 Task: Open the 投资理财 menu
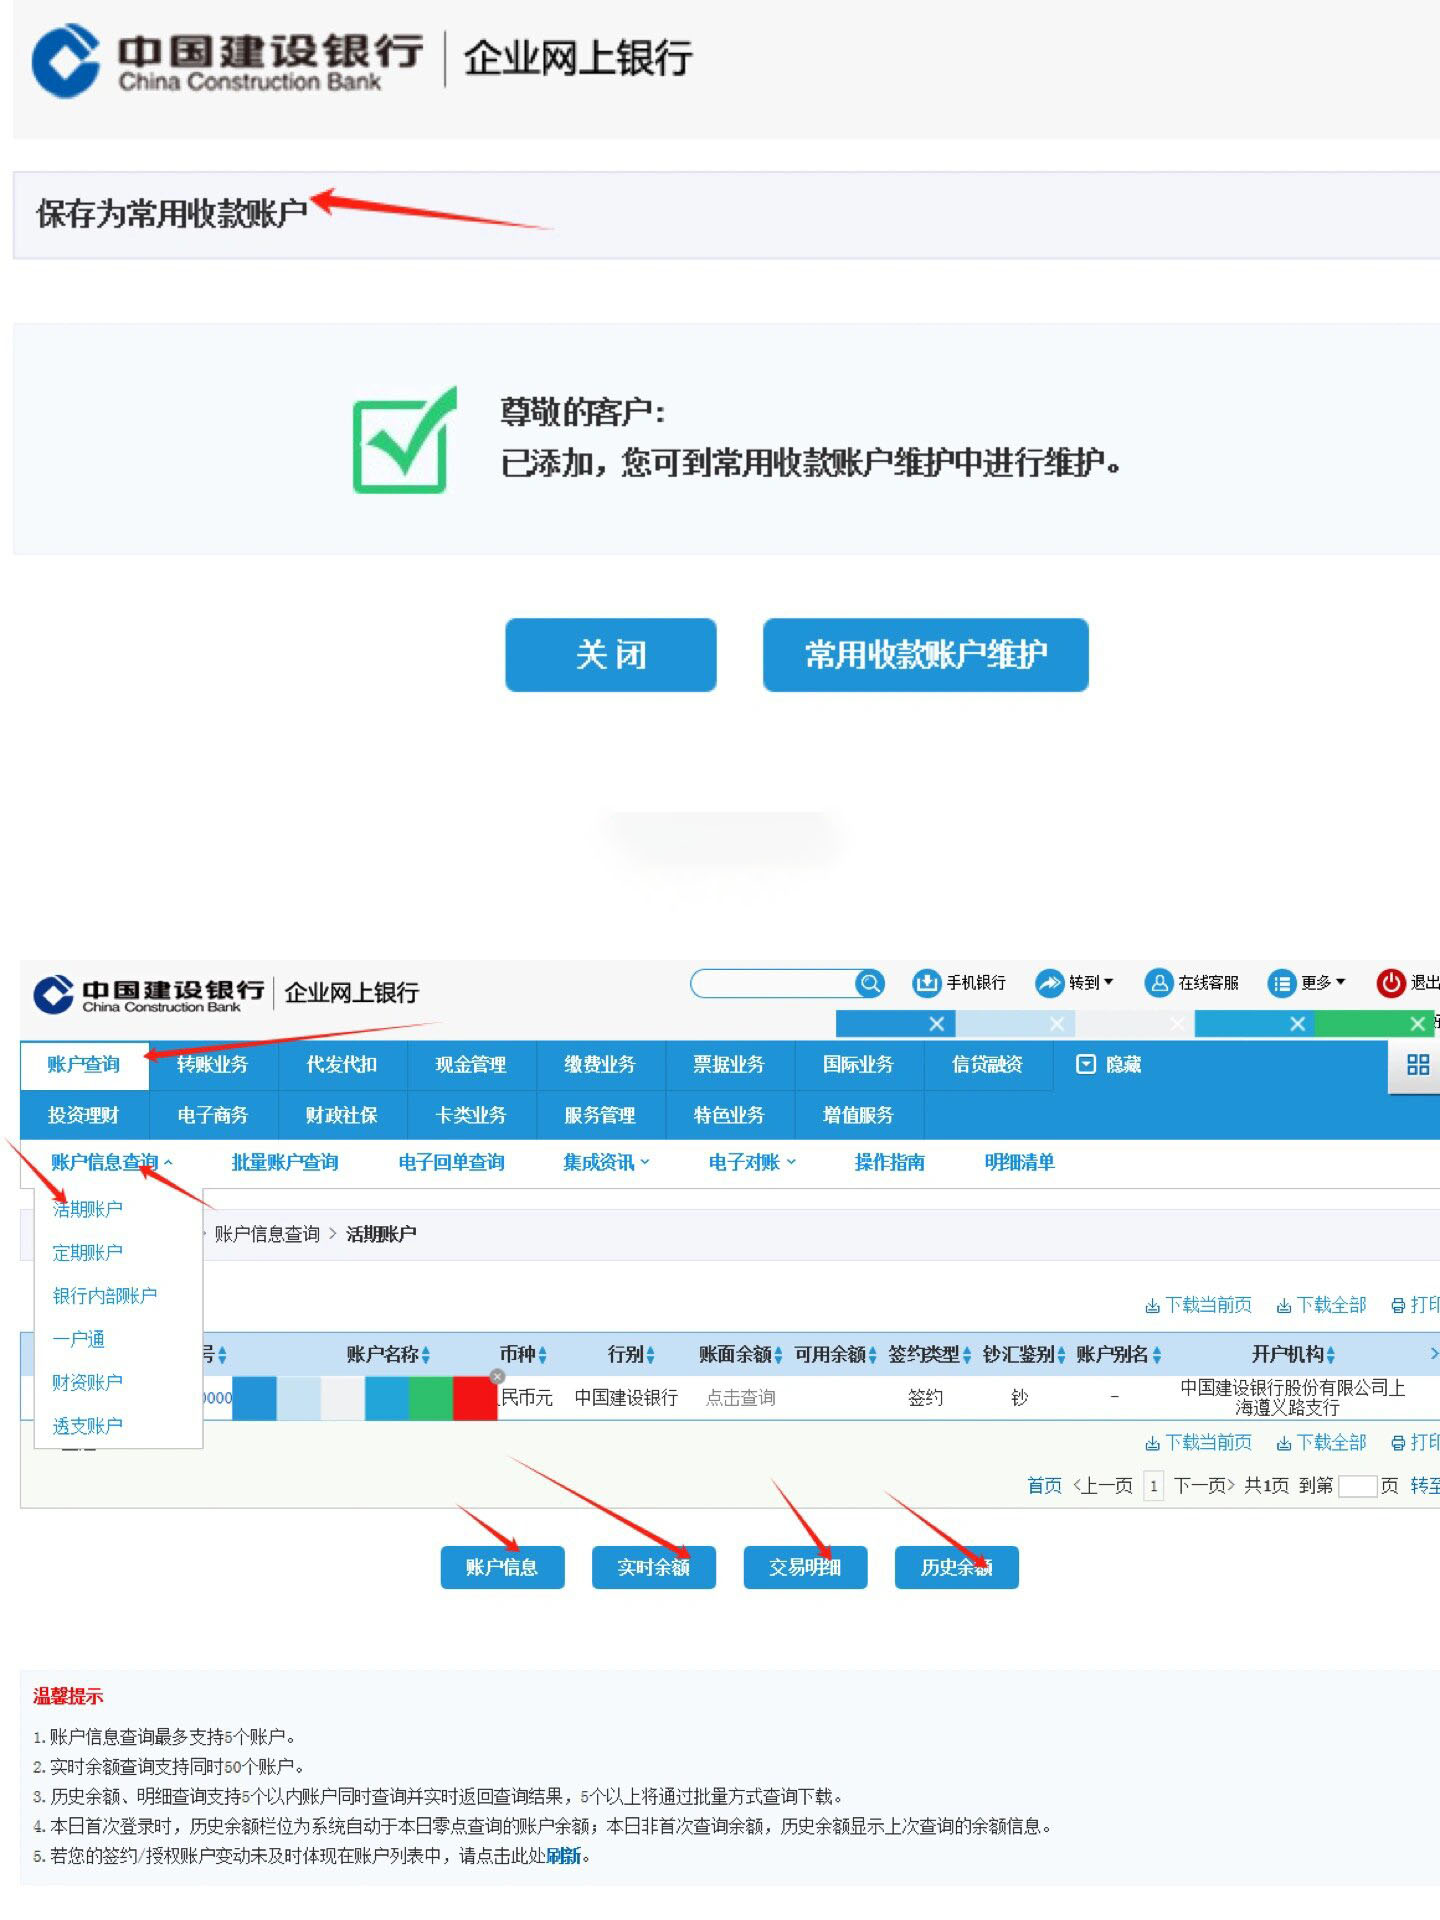(84, 1115)
